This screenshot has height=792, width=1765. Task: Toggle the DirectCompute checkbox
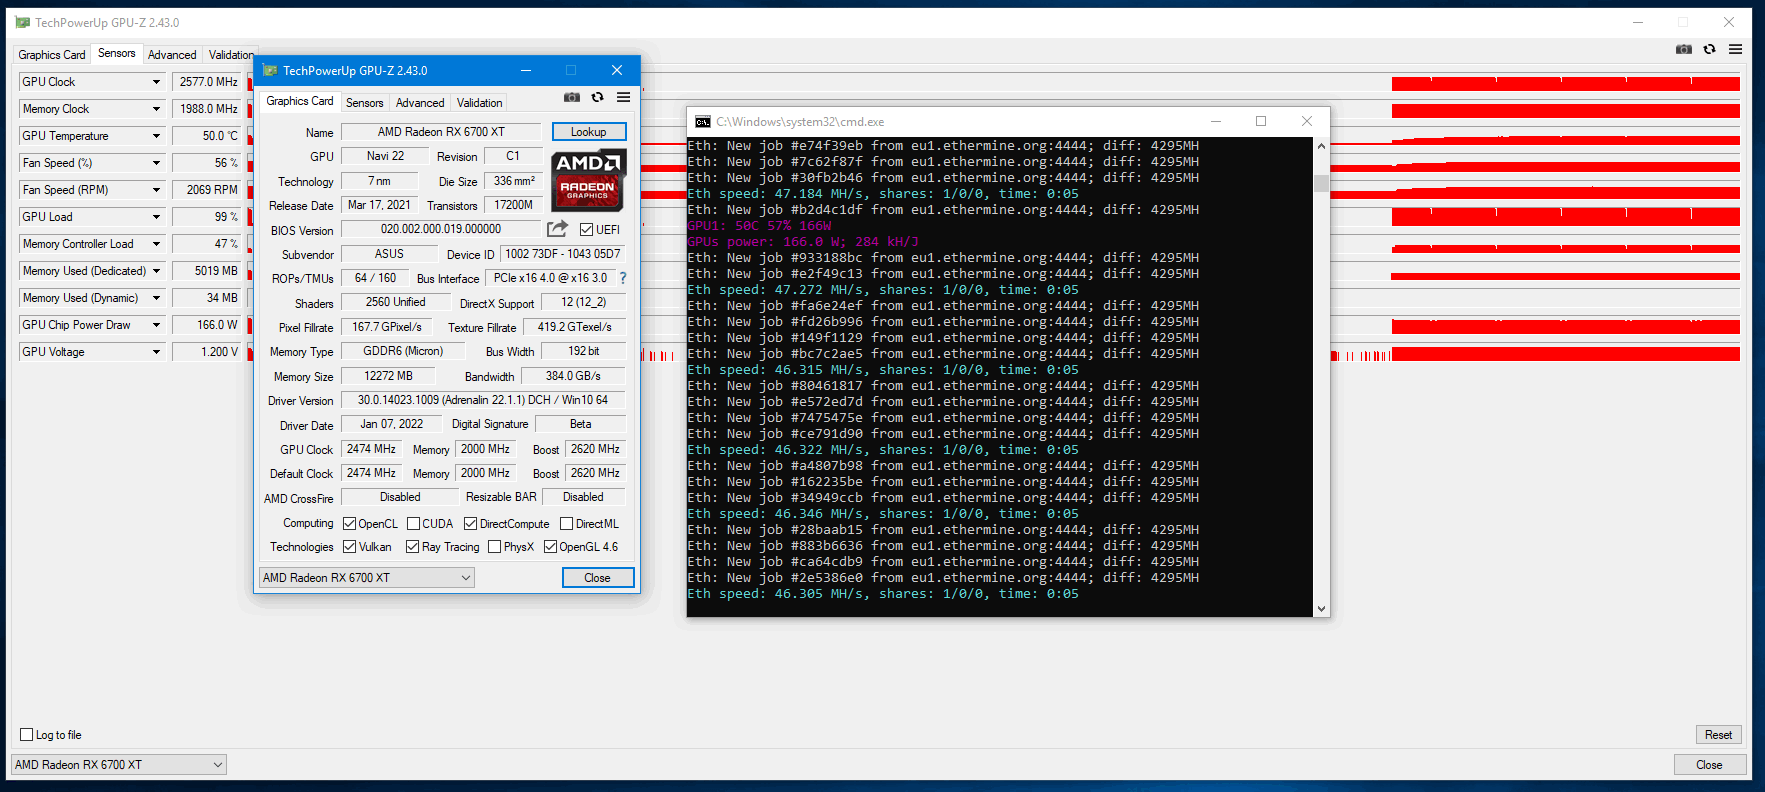pos(471,524)
